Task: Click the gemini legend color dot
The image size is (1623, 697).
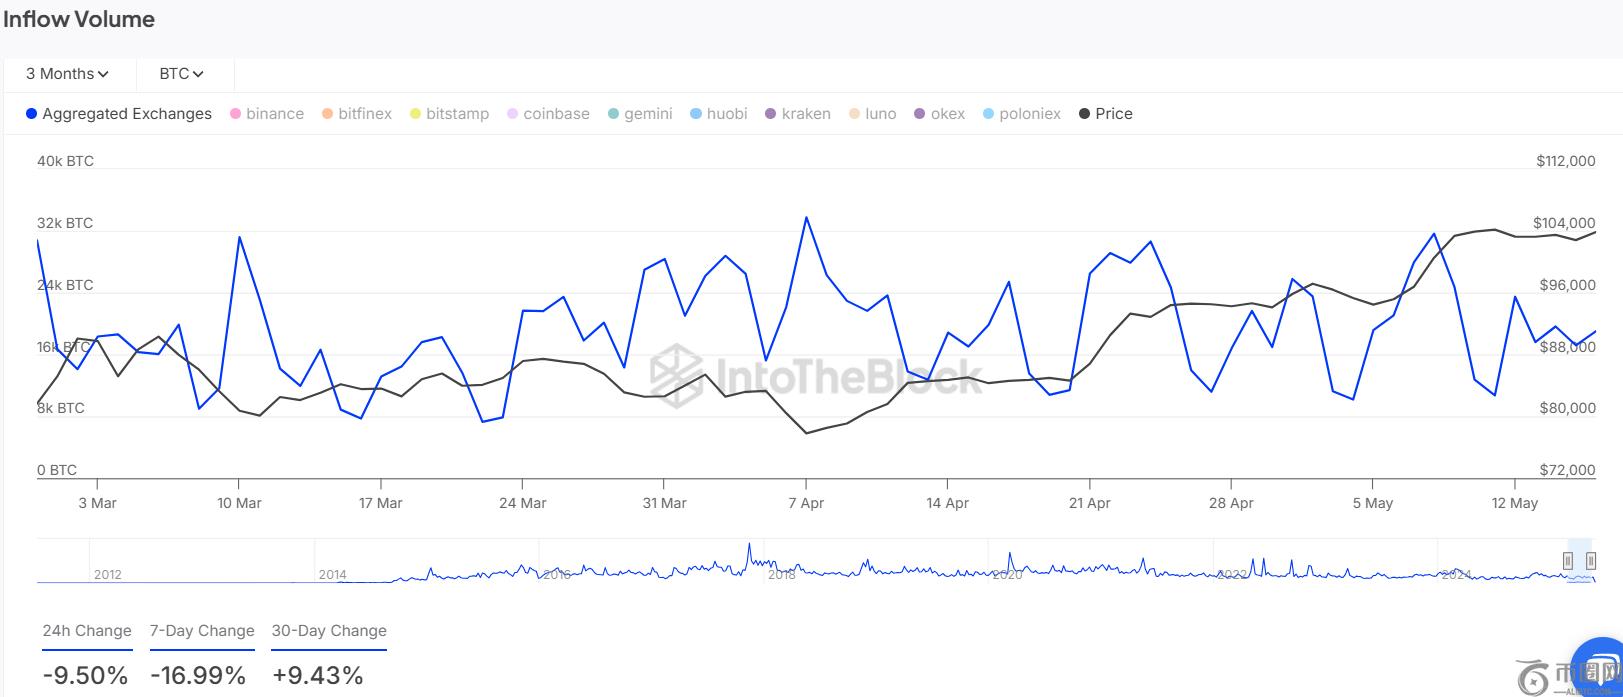Action: pos(614,114)
